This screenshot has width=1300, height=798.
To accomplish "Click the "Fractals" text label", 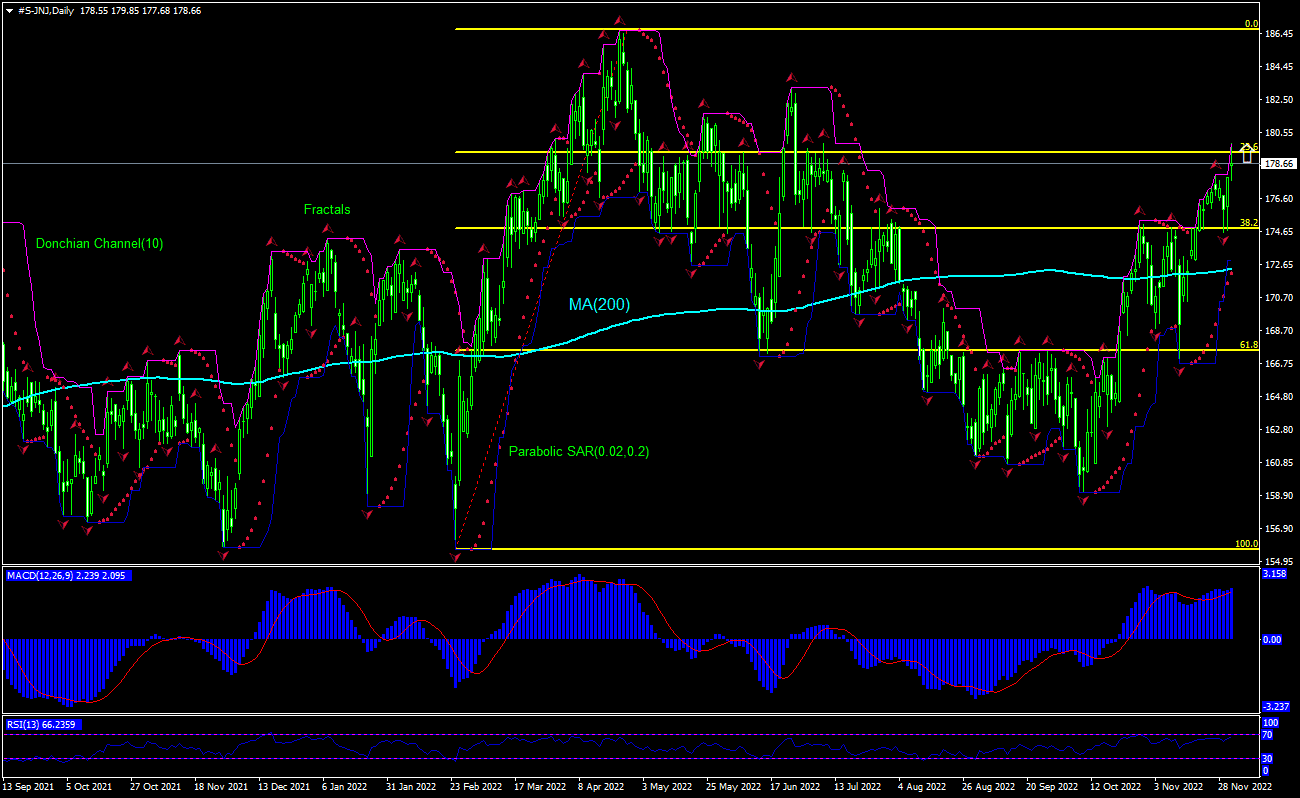I will tap(327, 210).
